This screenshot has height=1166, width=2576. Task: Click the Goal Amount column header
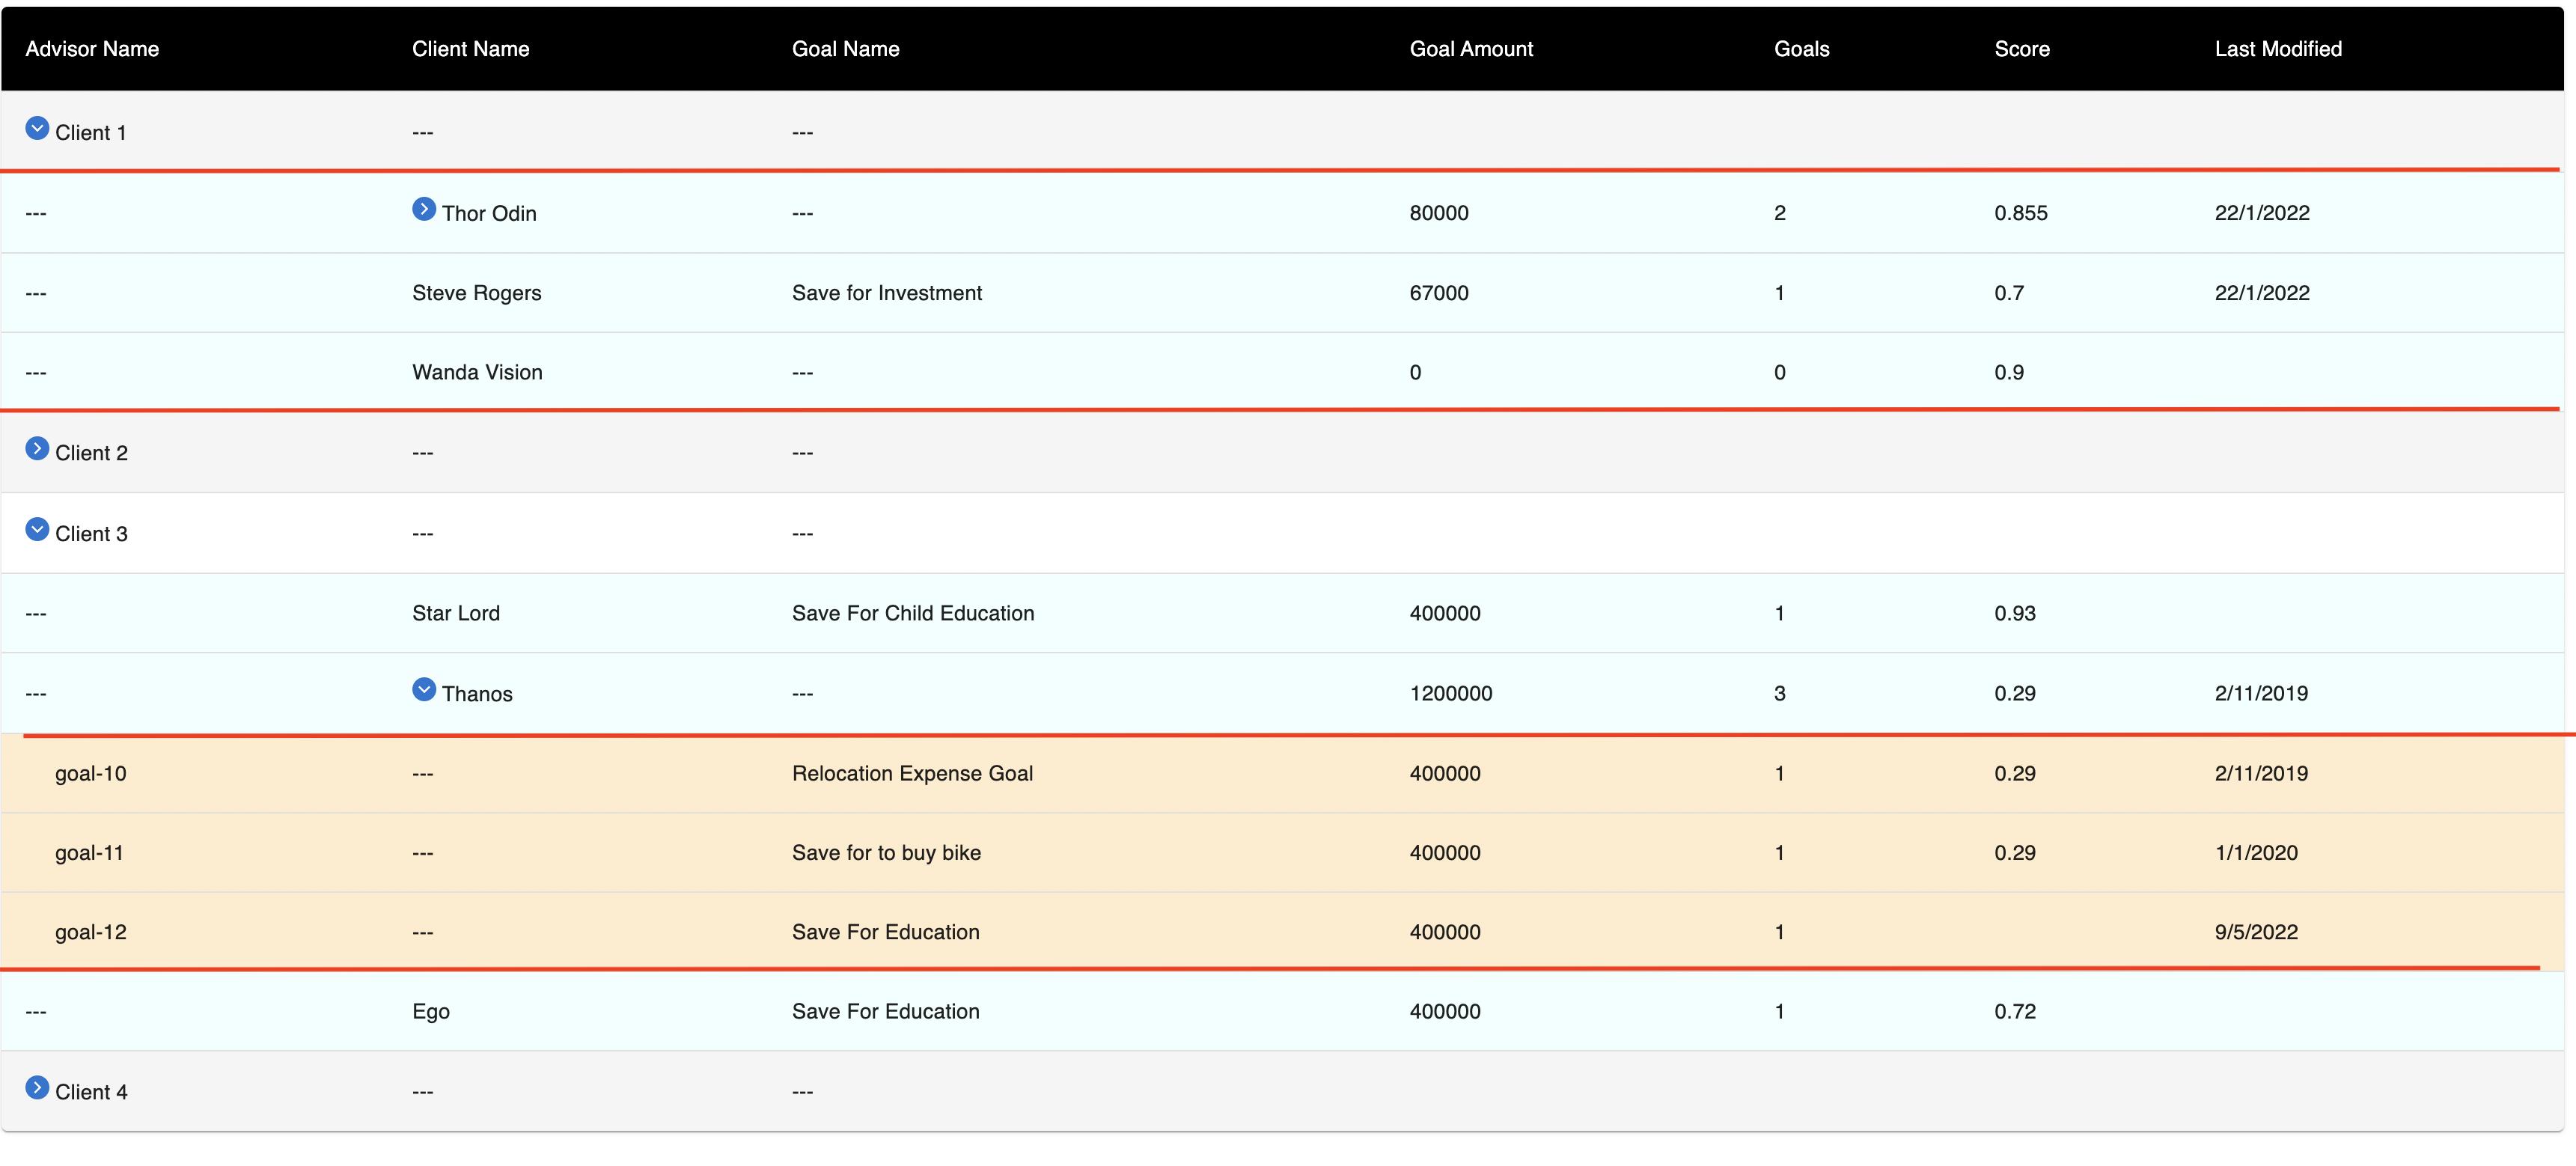pos(1470,49)
